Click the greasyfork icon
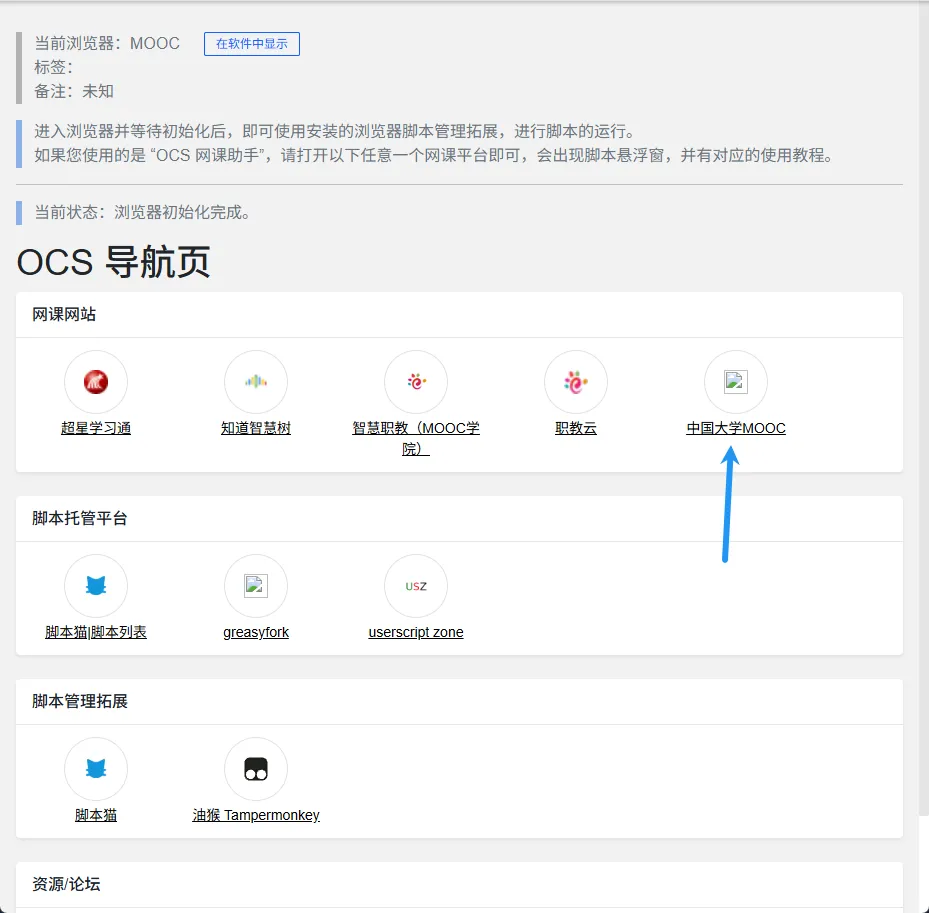929x913 pixels. 256,586
